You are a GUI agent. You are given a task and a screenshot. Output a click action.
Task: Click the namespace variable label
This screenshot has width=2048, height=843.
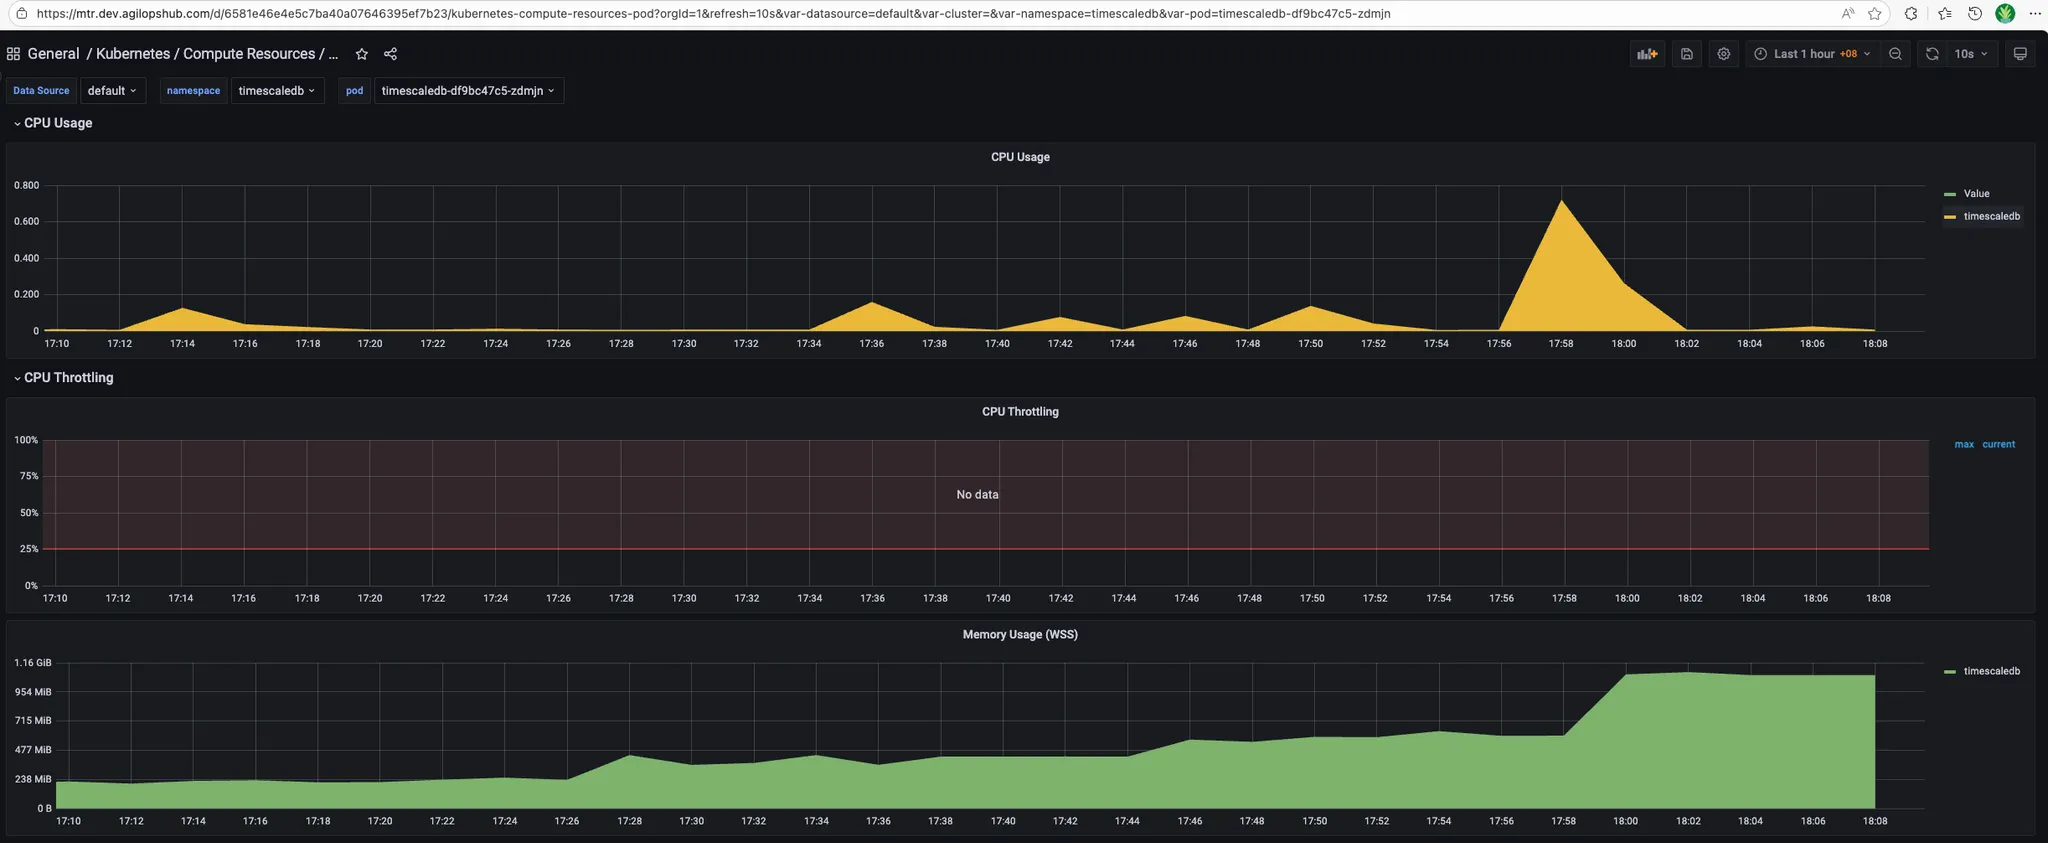(x=193, y=91)
